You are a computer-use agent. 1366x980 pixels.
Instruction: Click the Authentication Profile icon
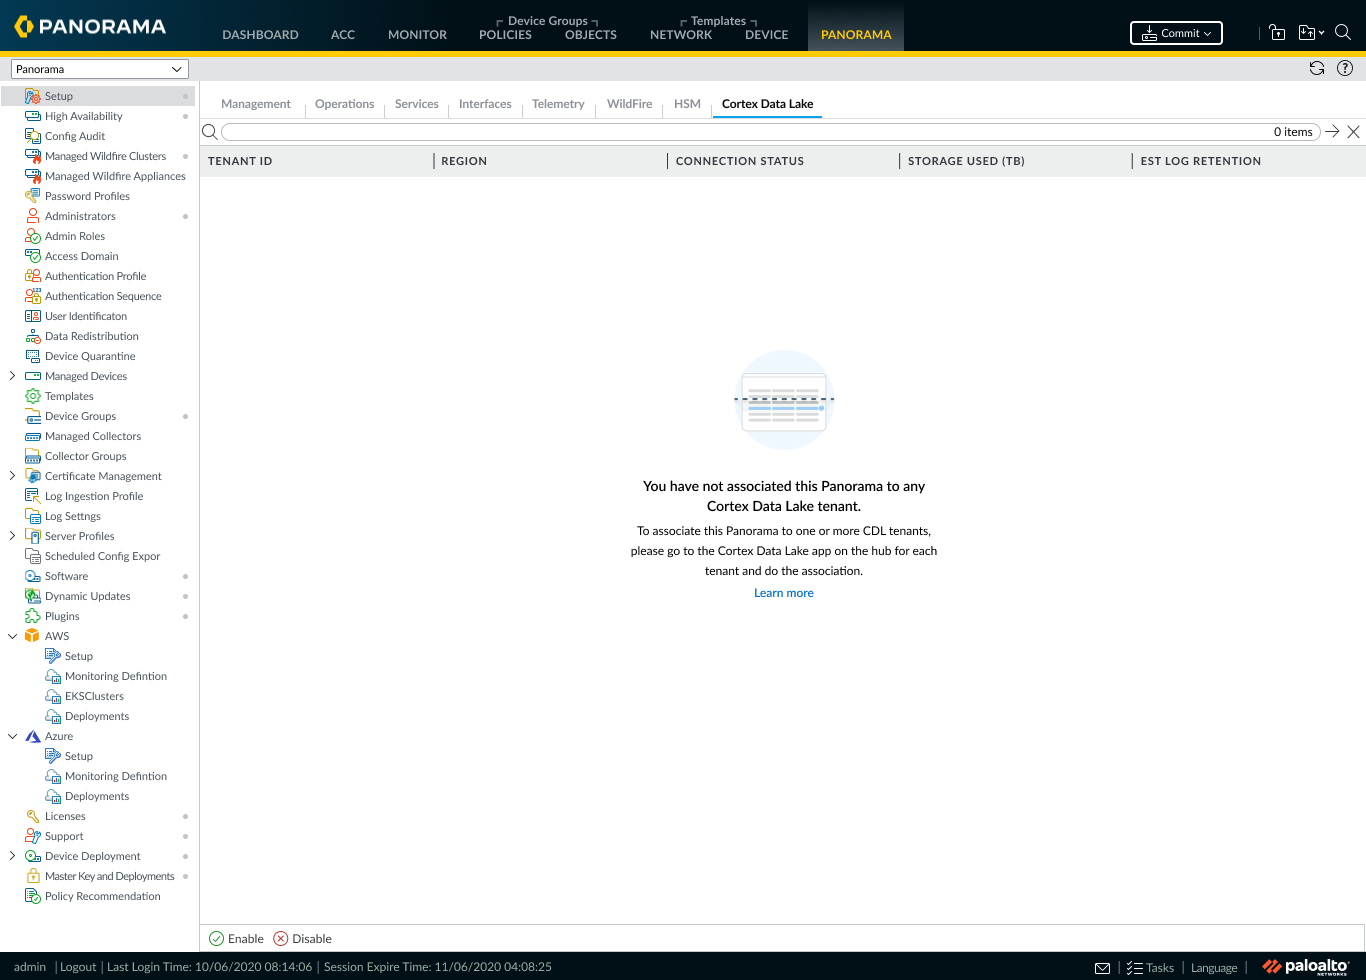click(33, 276)
